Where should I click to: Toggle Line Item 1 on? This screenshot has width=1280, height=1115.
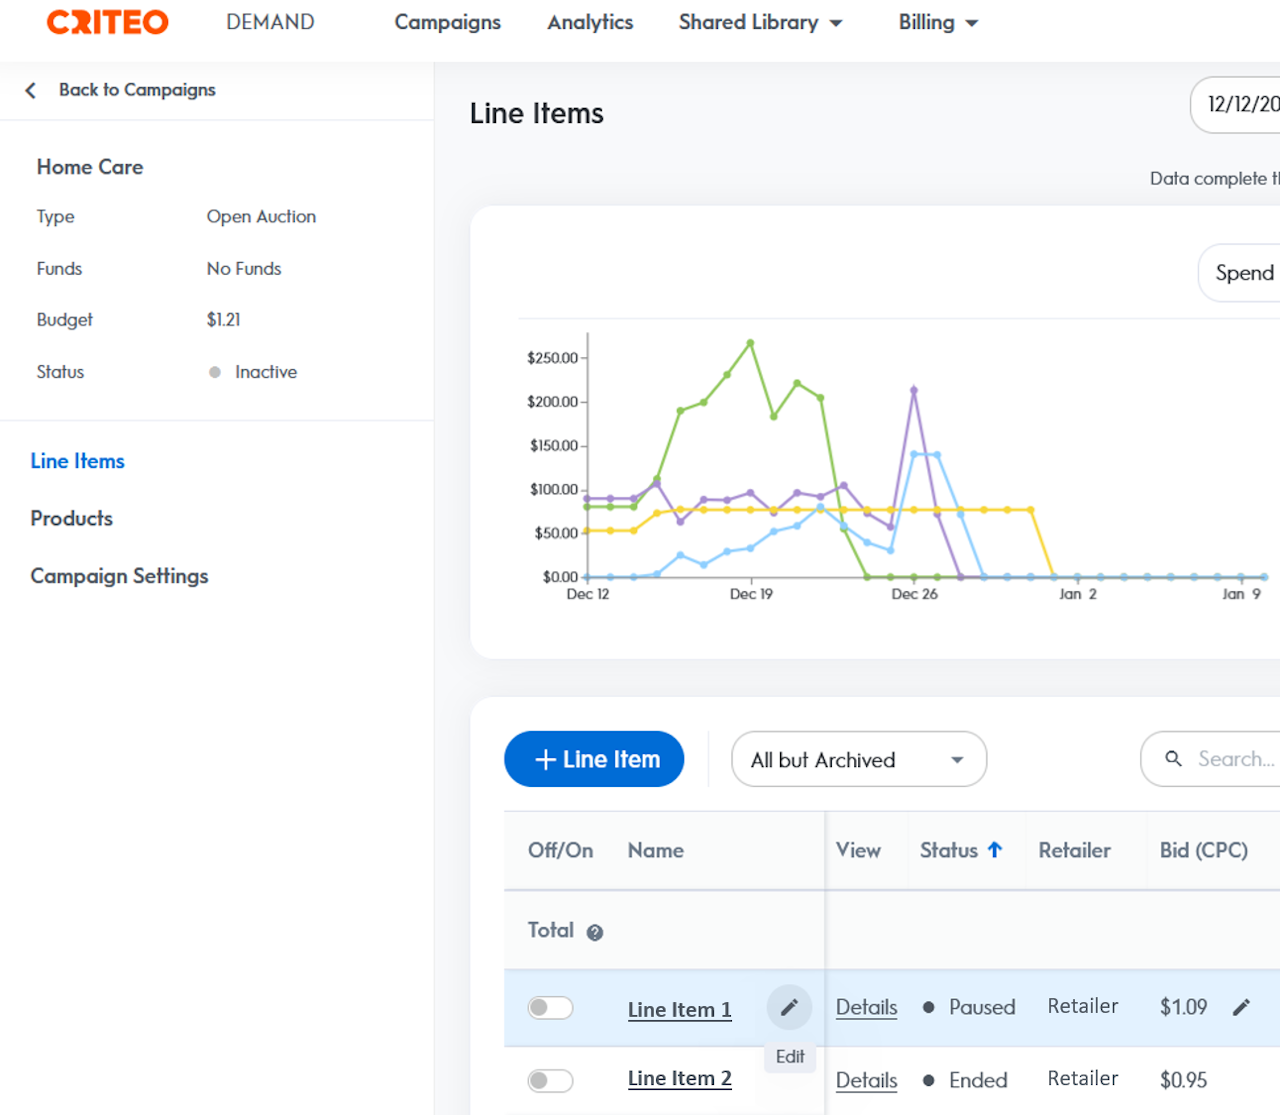pos(550,1007)
